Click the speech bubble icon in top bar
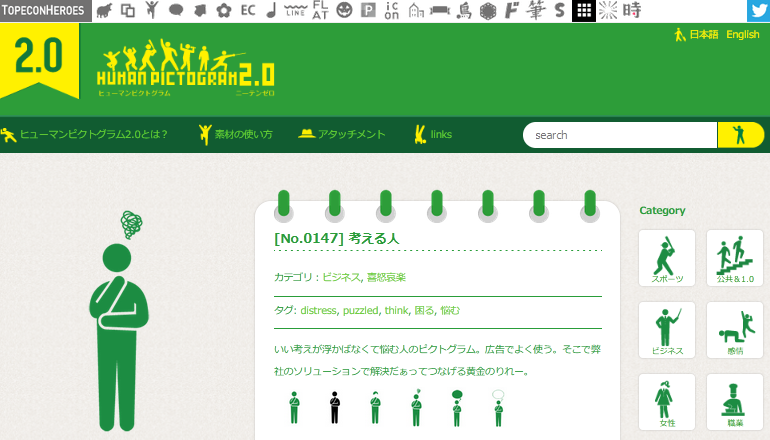The image size is (770, 440). 176,10
